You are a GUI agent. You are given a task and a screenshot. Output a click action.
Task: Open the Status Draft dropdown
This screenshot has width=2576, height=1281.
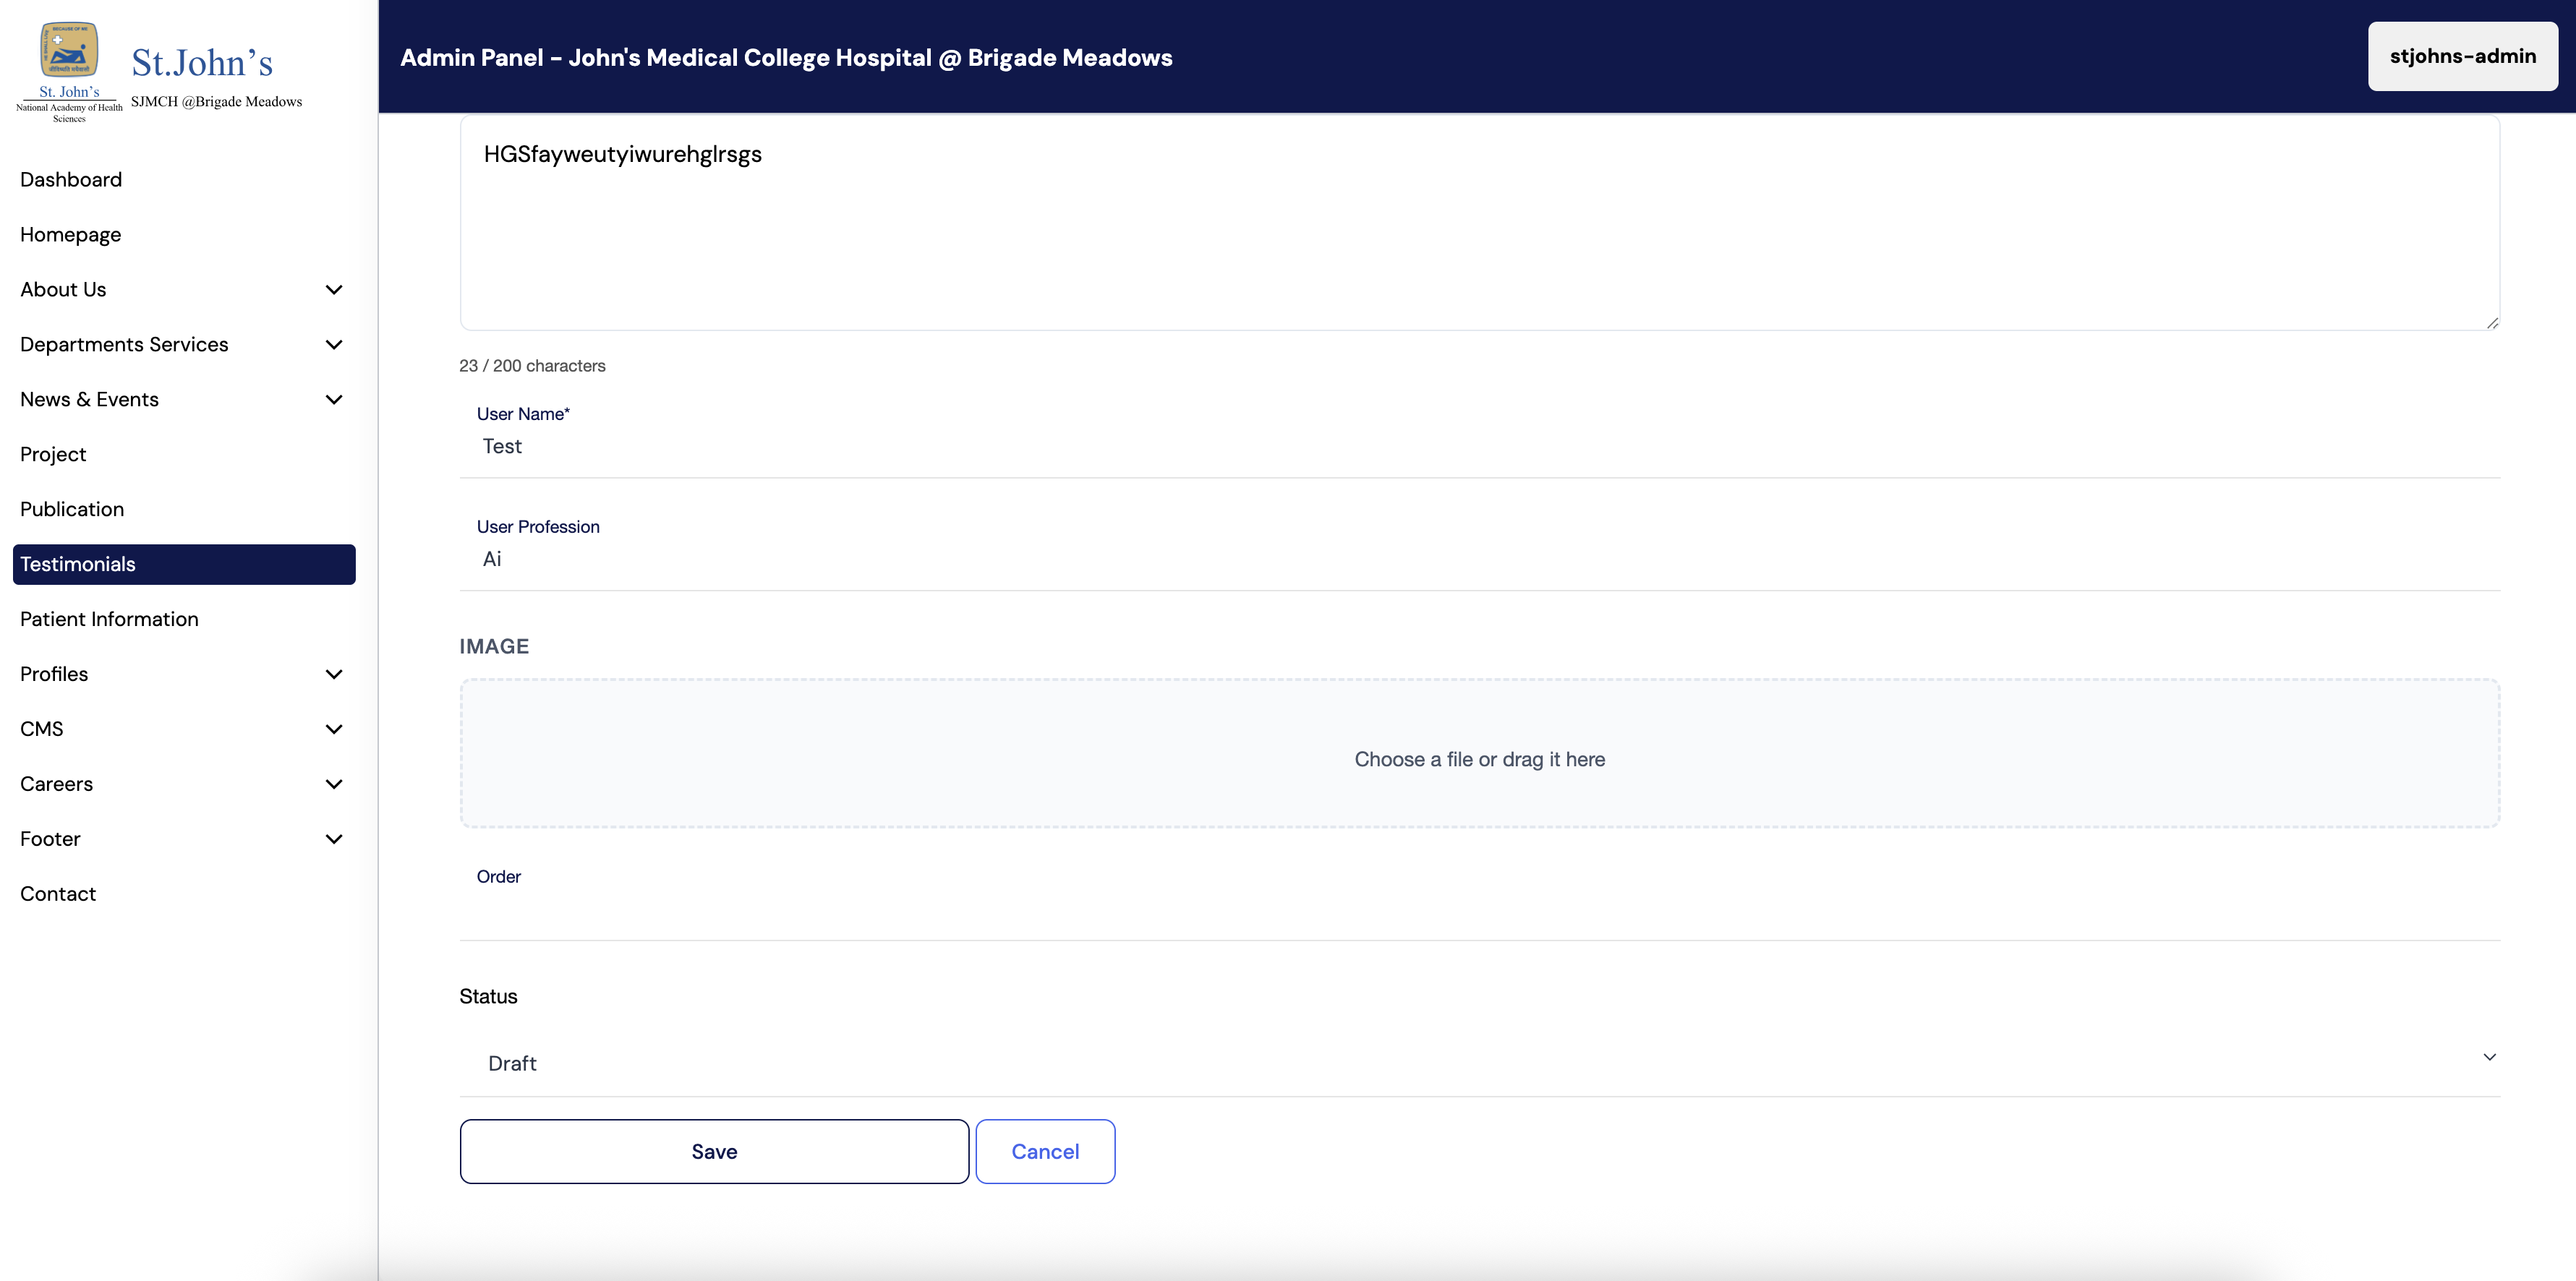click(x=1479, y=1063)
